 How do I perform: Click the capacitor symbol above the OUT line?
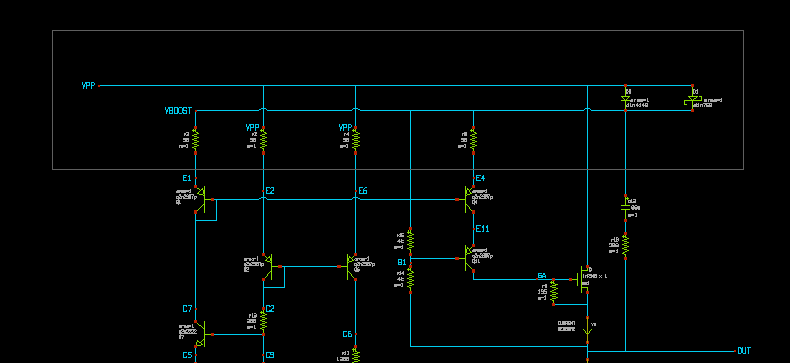[626, 208]
